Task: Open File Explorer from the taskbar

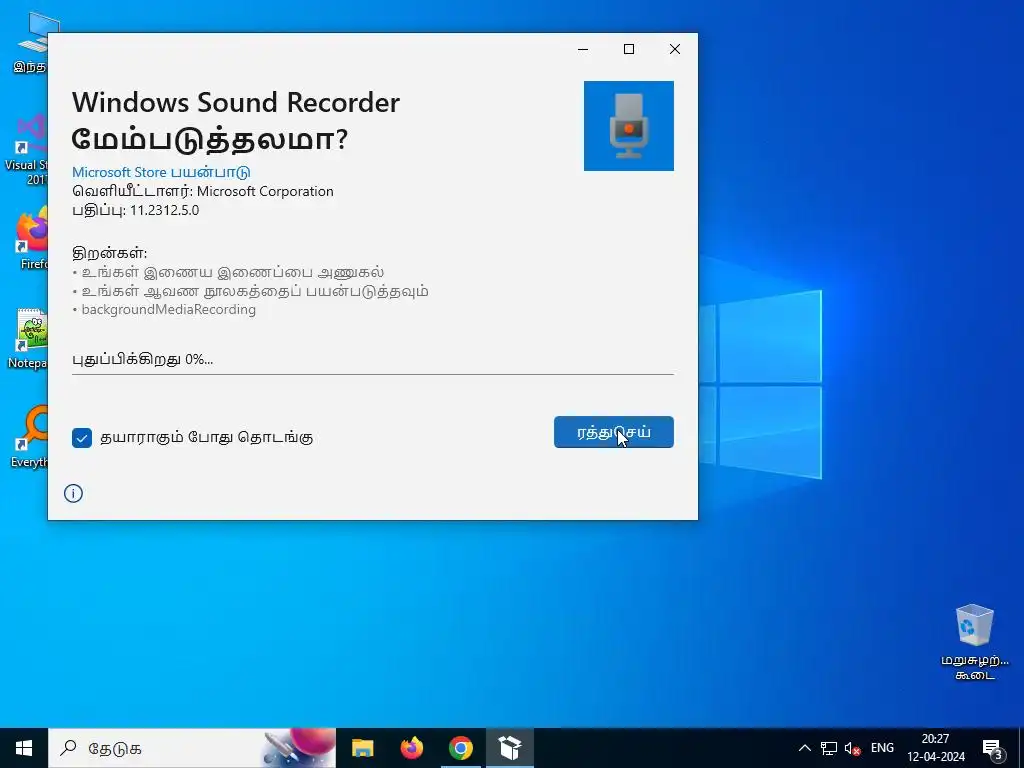Action: point(362,748)
